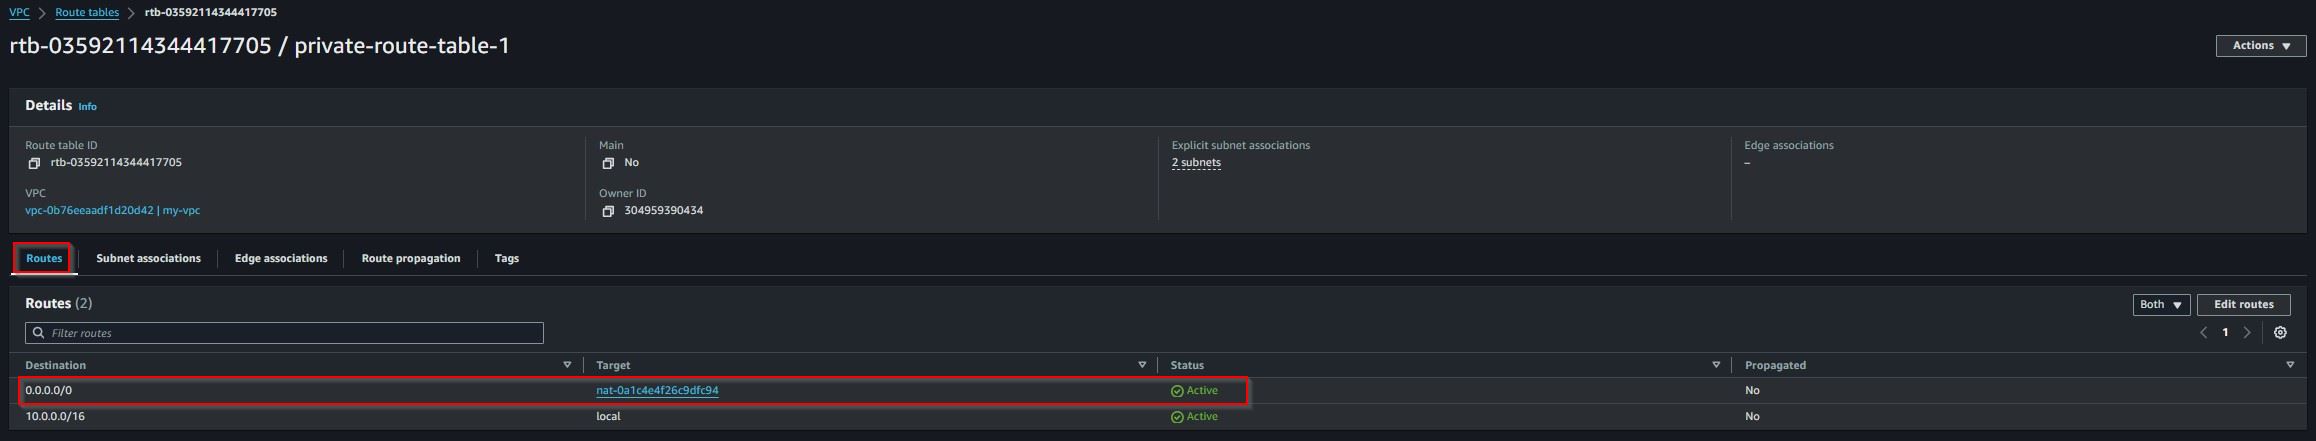Navigate to Route tables breadcrumb

(87, 13)
